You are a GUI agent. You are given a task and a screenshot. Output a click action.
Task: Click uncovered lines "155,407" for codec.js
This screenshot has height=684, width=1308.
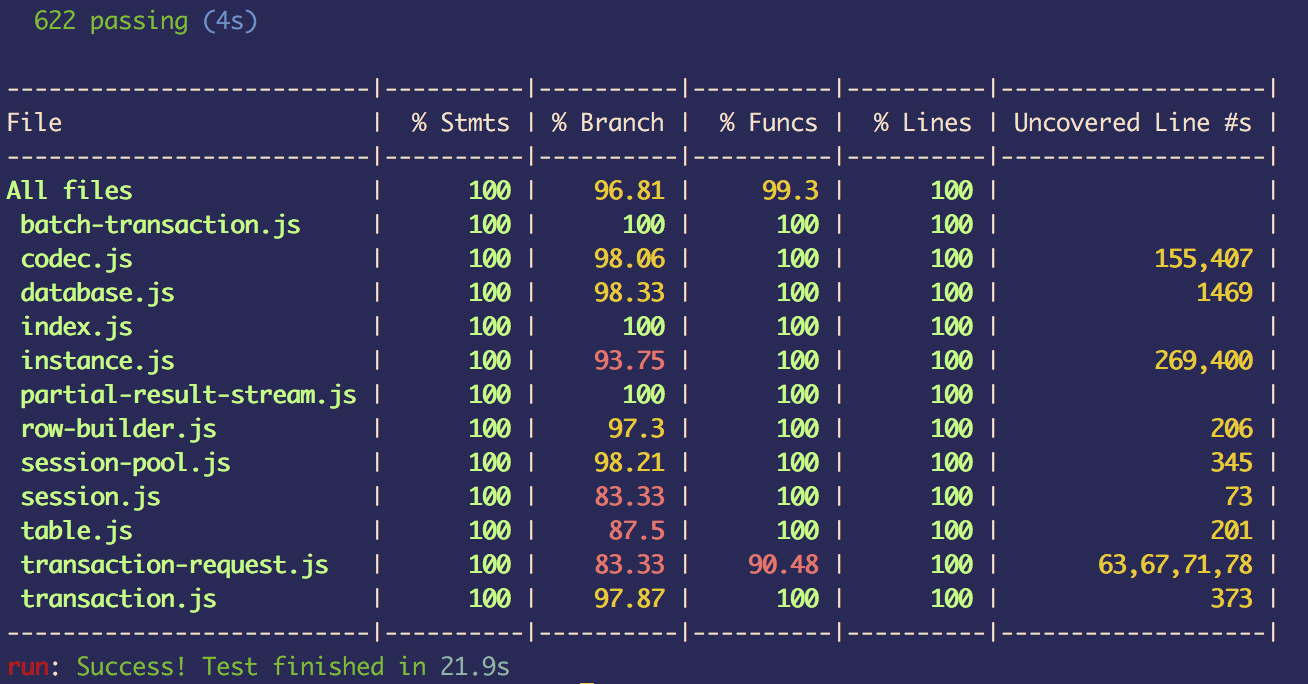(x=1203, y=259)
